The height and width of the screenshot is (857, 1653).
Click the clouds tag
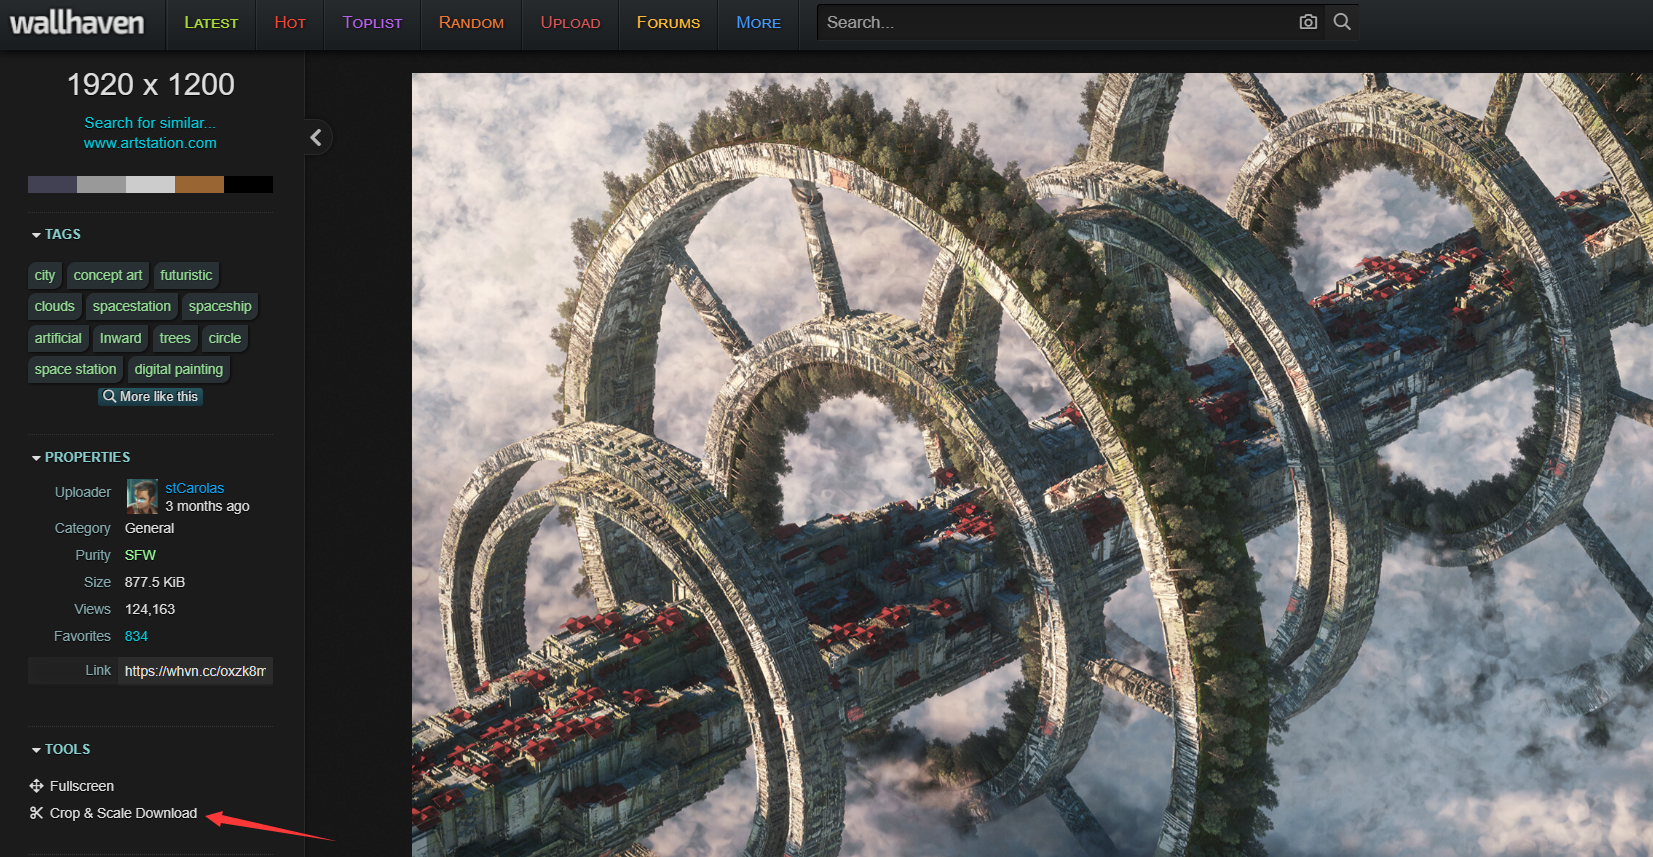click(54, 306)
